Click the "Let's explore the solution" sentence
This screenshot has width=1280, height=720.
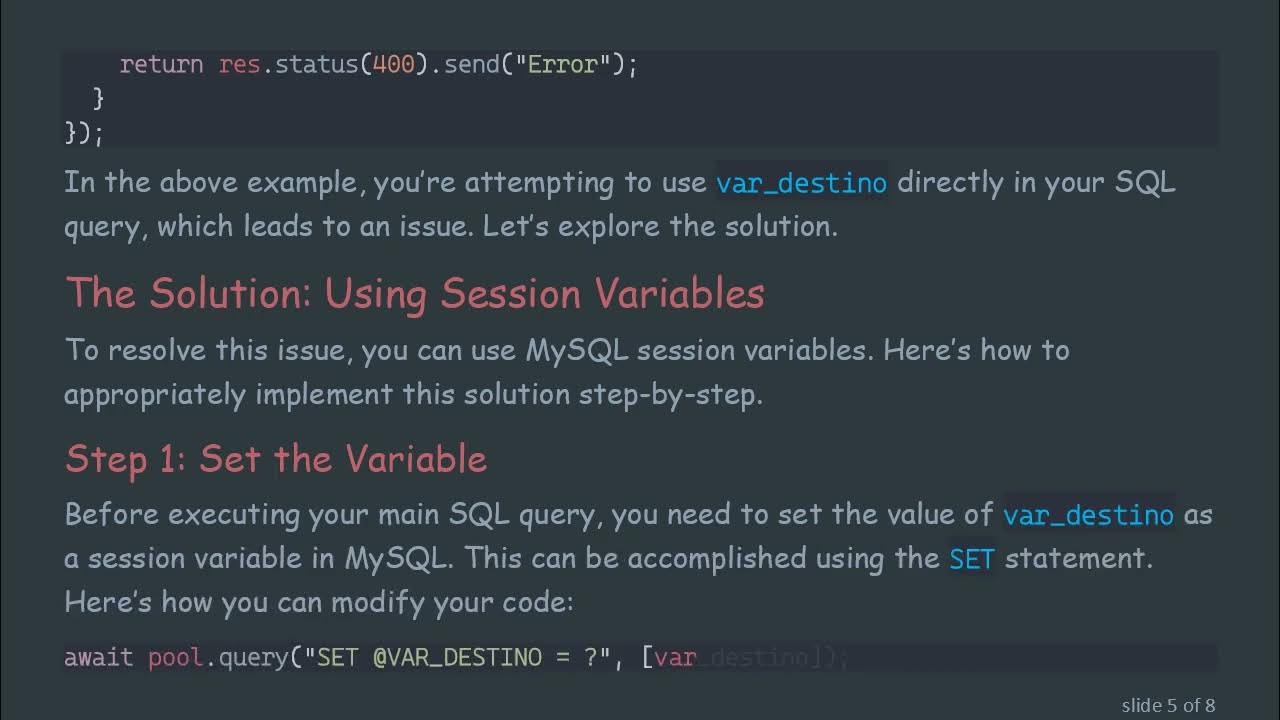tap(660, 226)
